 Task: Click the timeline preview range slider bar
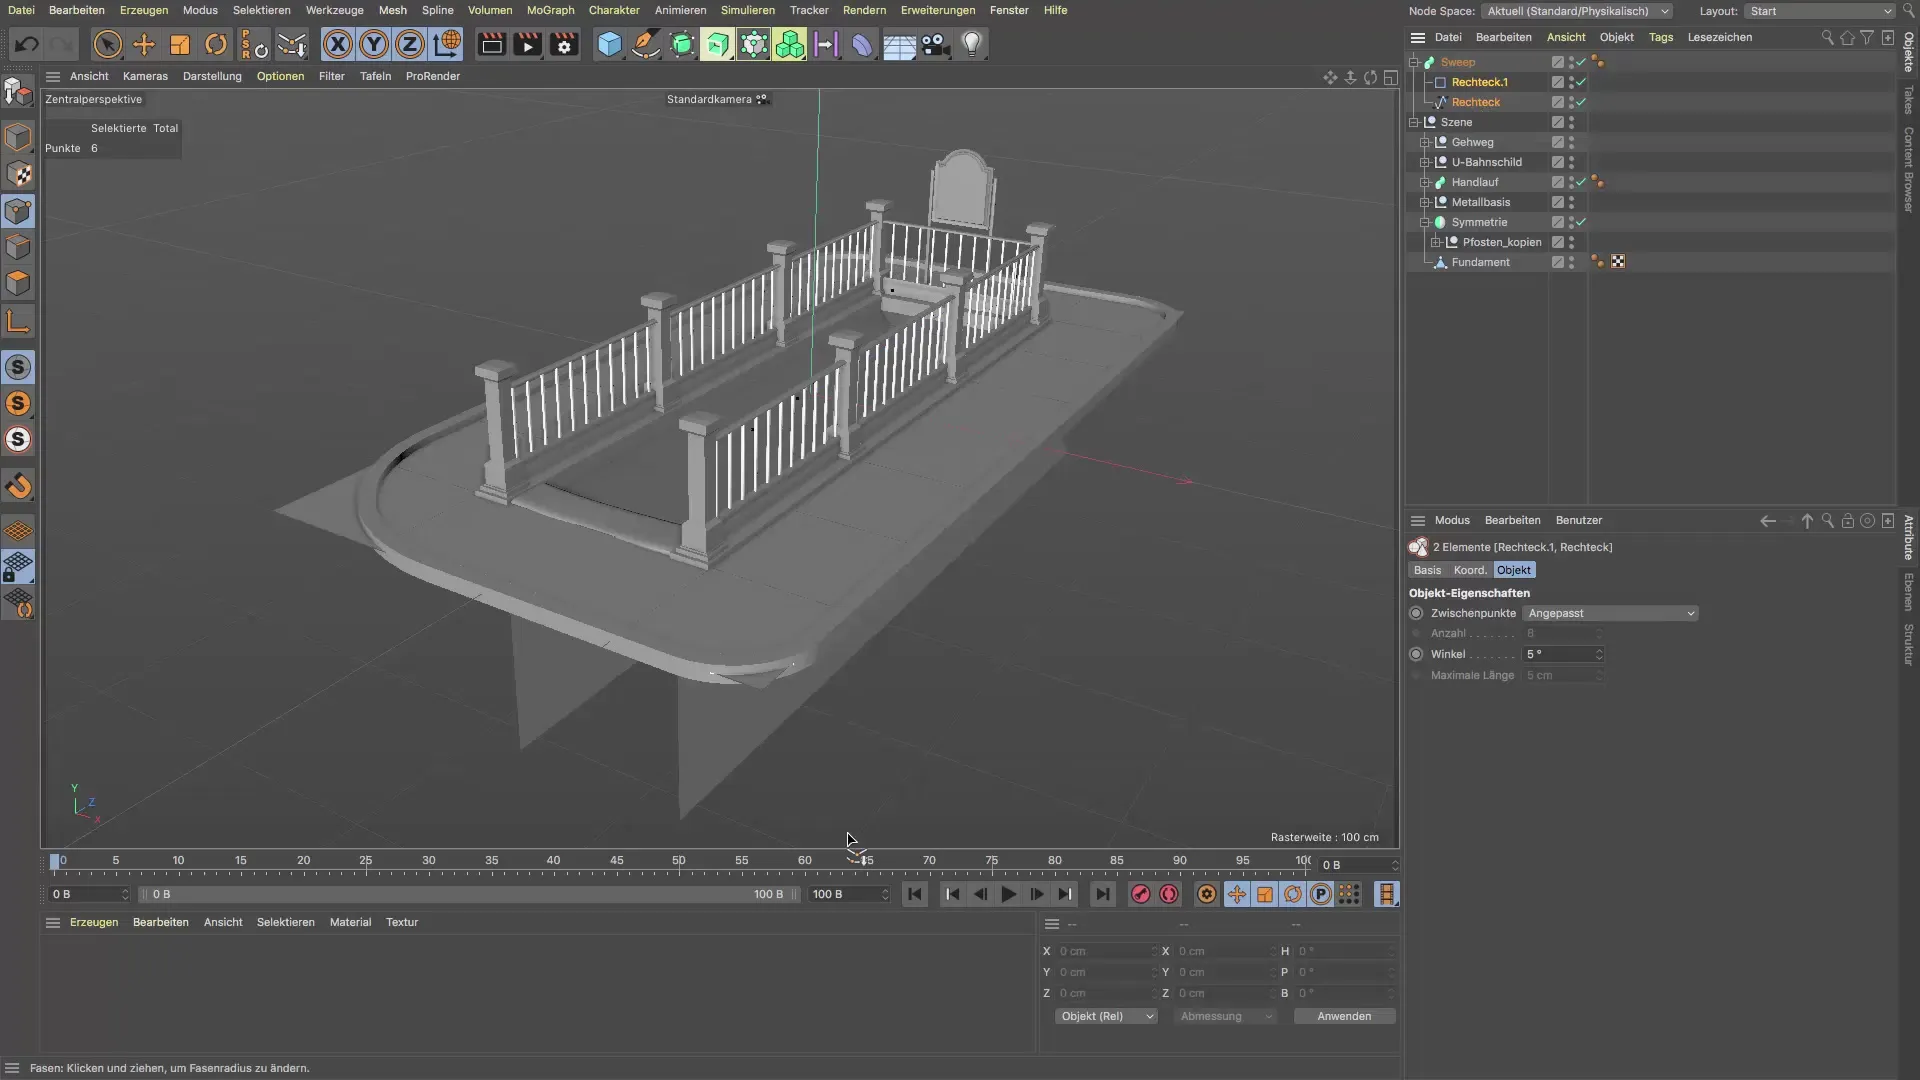click(x=468, y=894)
